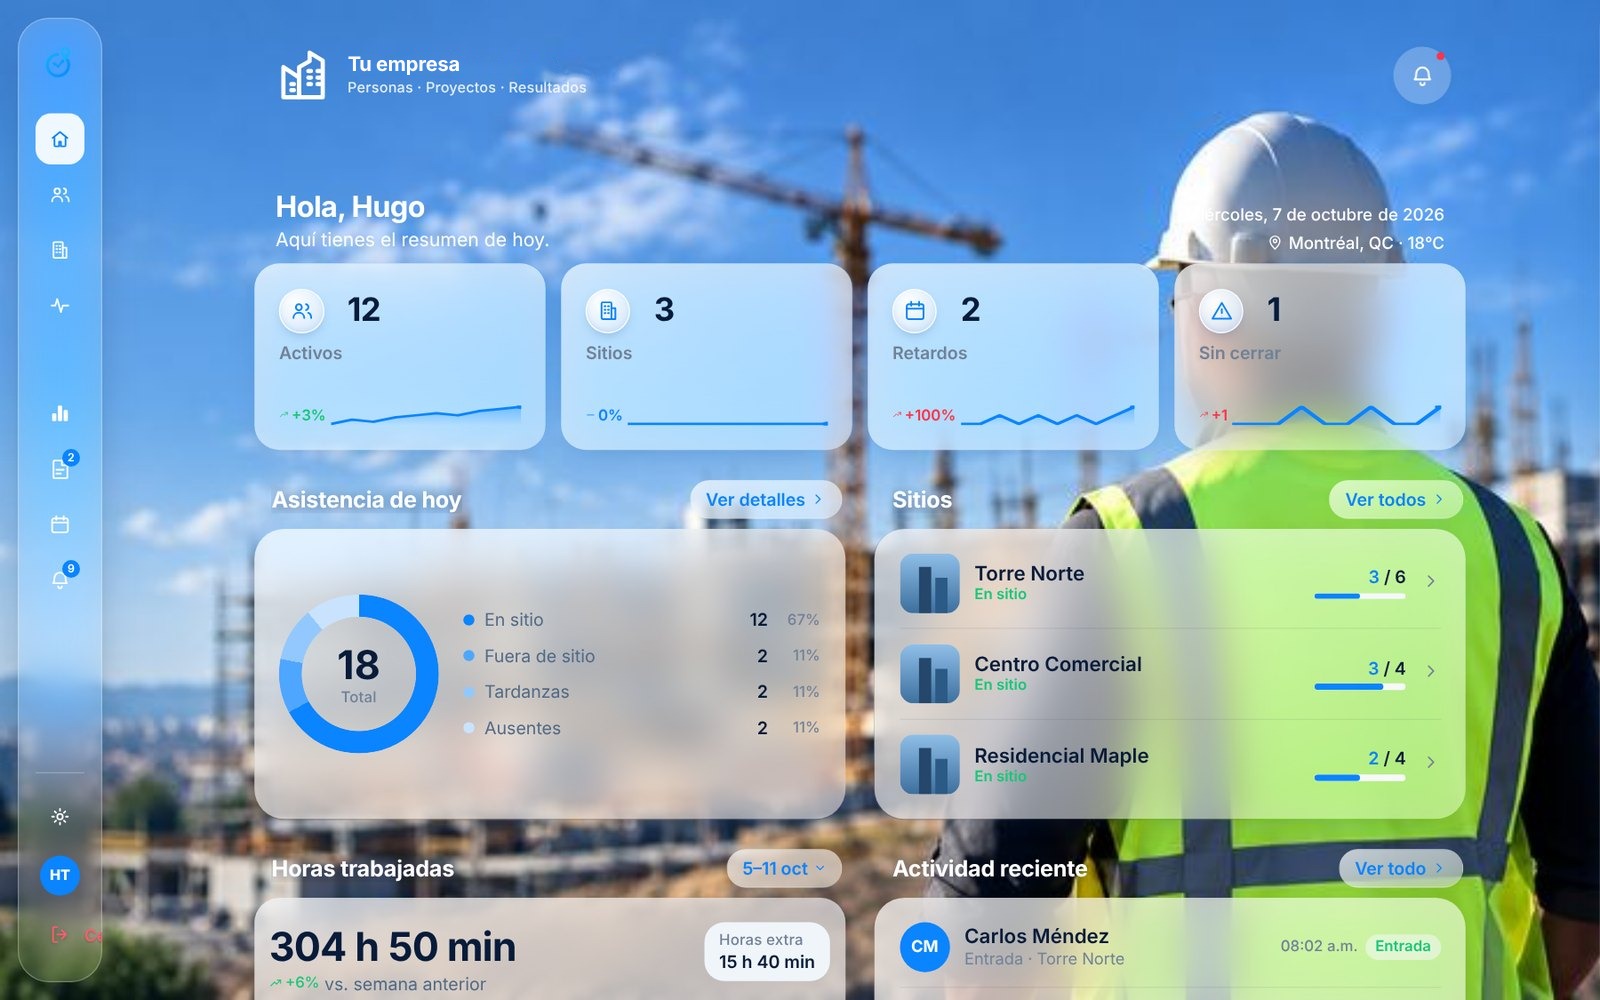Click Torre Norte site thumbnail
This screenshot has height=1000, width=1600.
[929, 583]
